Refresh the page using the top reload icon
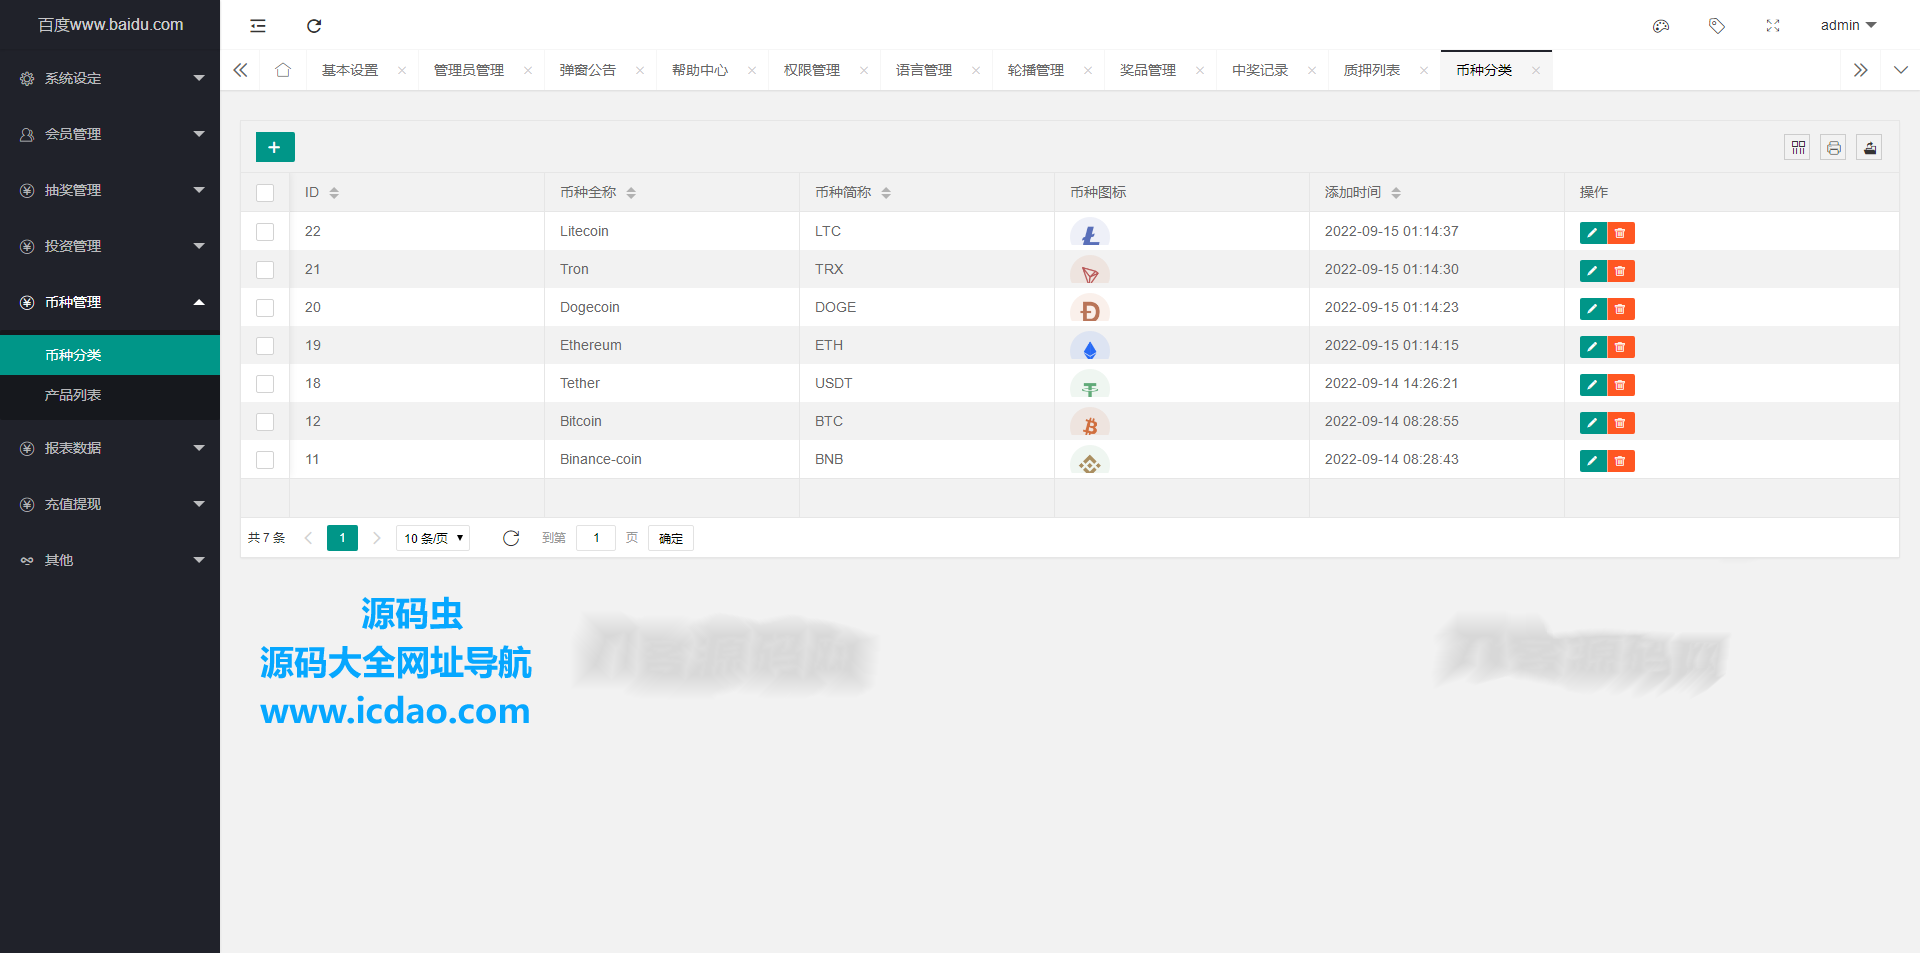1920x953 pixels. 314,26
